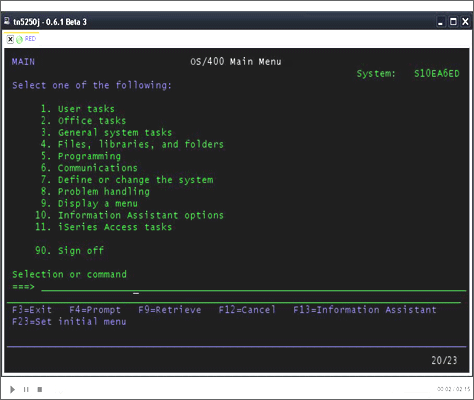Select option 90 Sign off

click(69, 250)
